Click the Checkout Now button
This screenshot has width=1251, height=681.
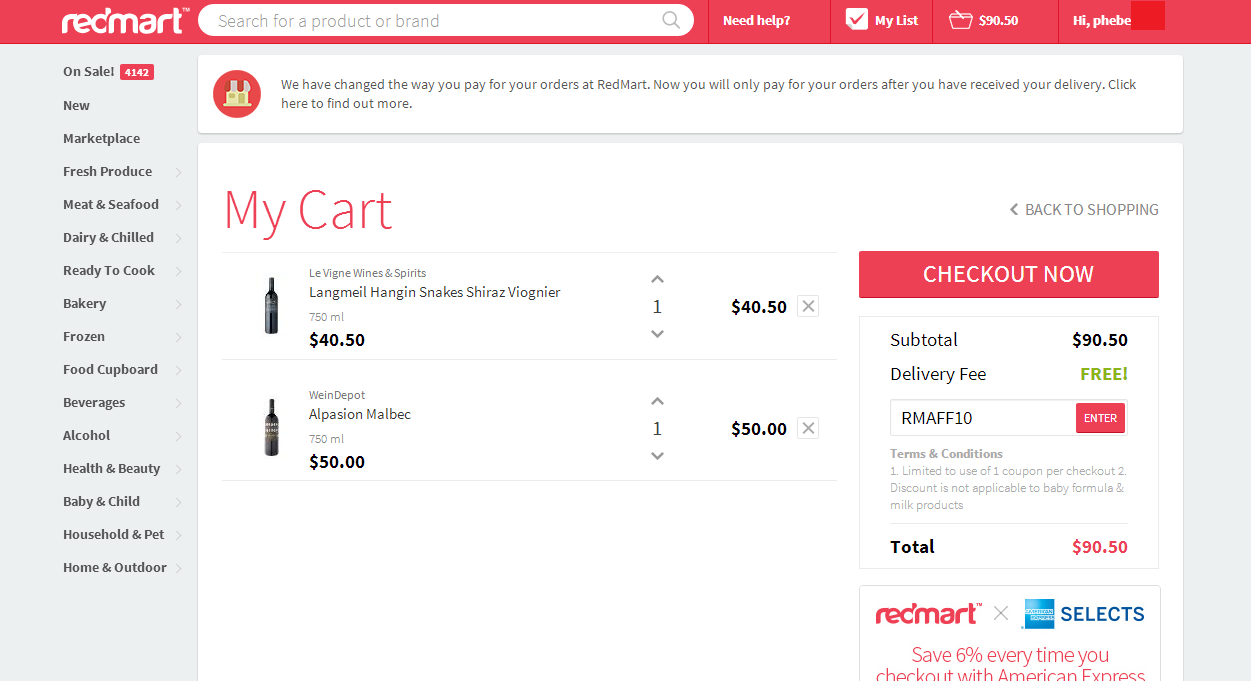1008,274
